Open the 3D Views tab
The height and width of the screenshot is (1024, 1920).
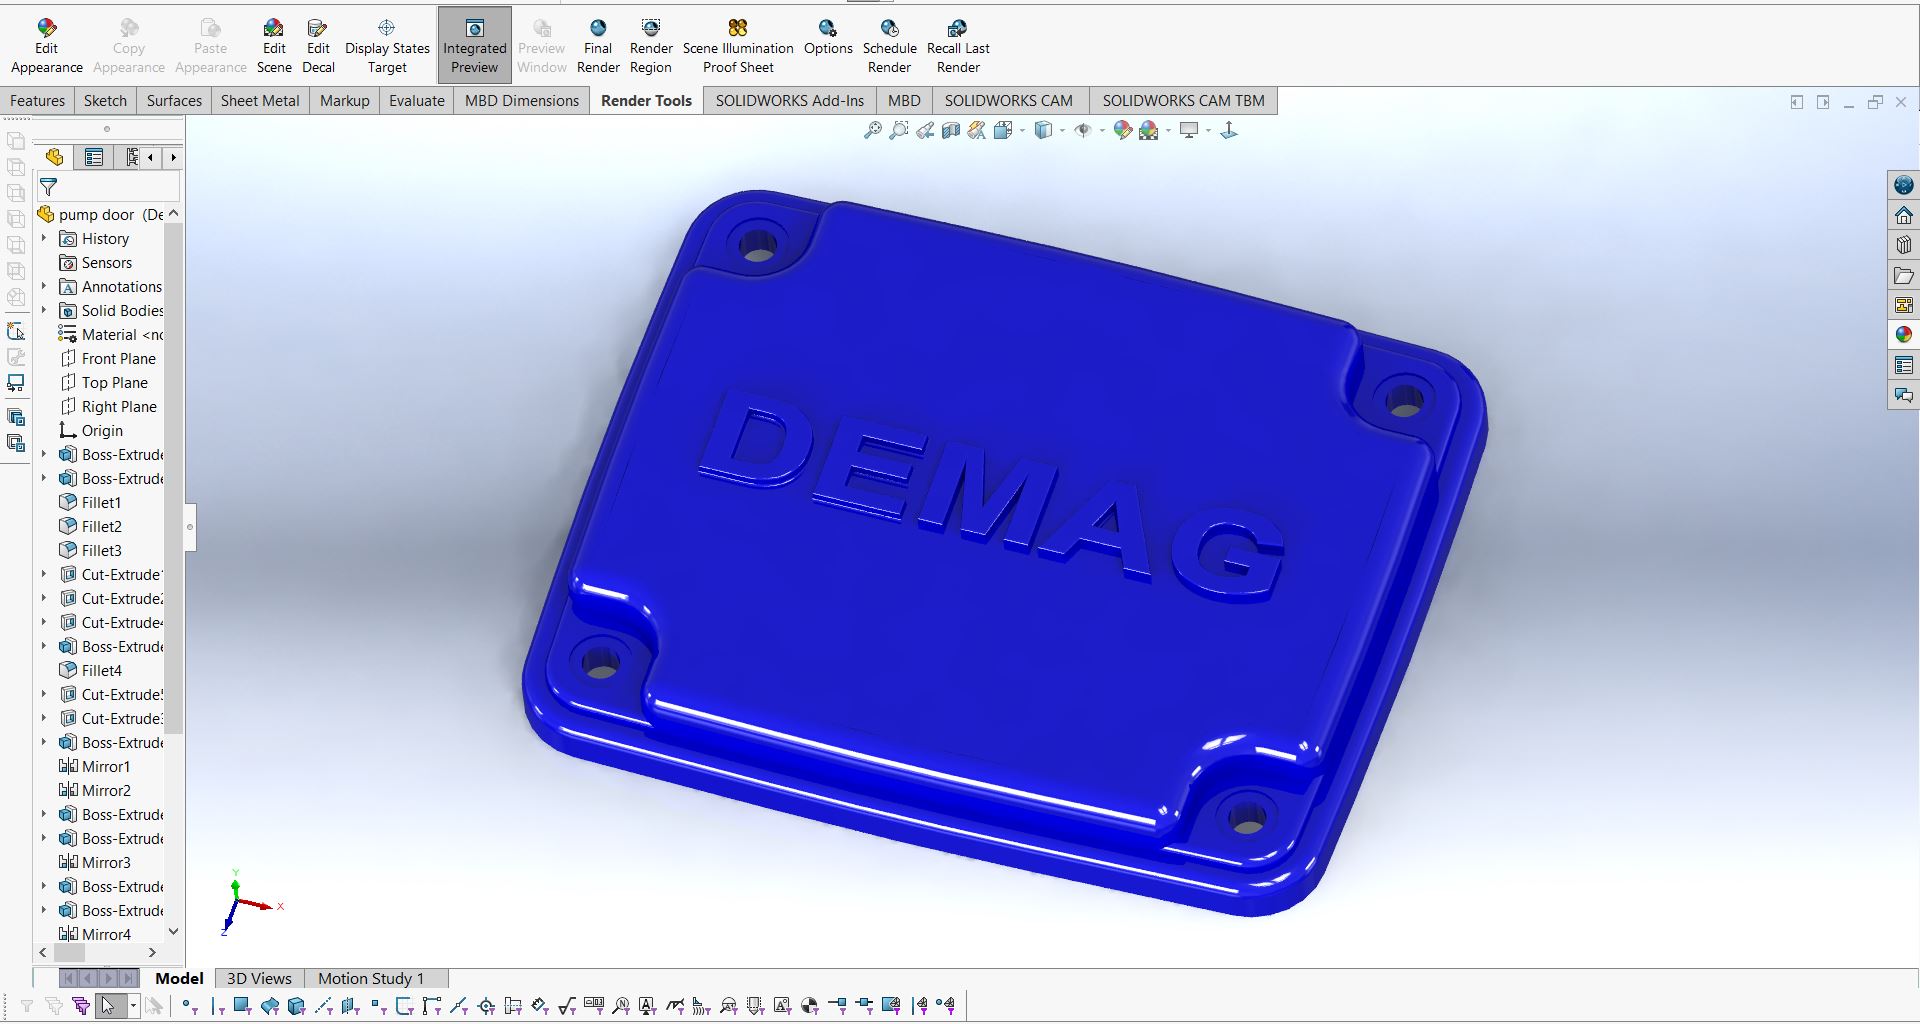259,978
